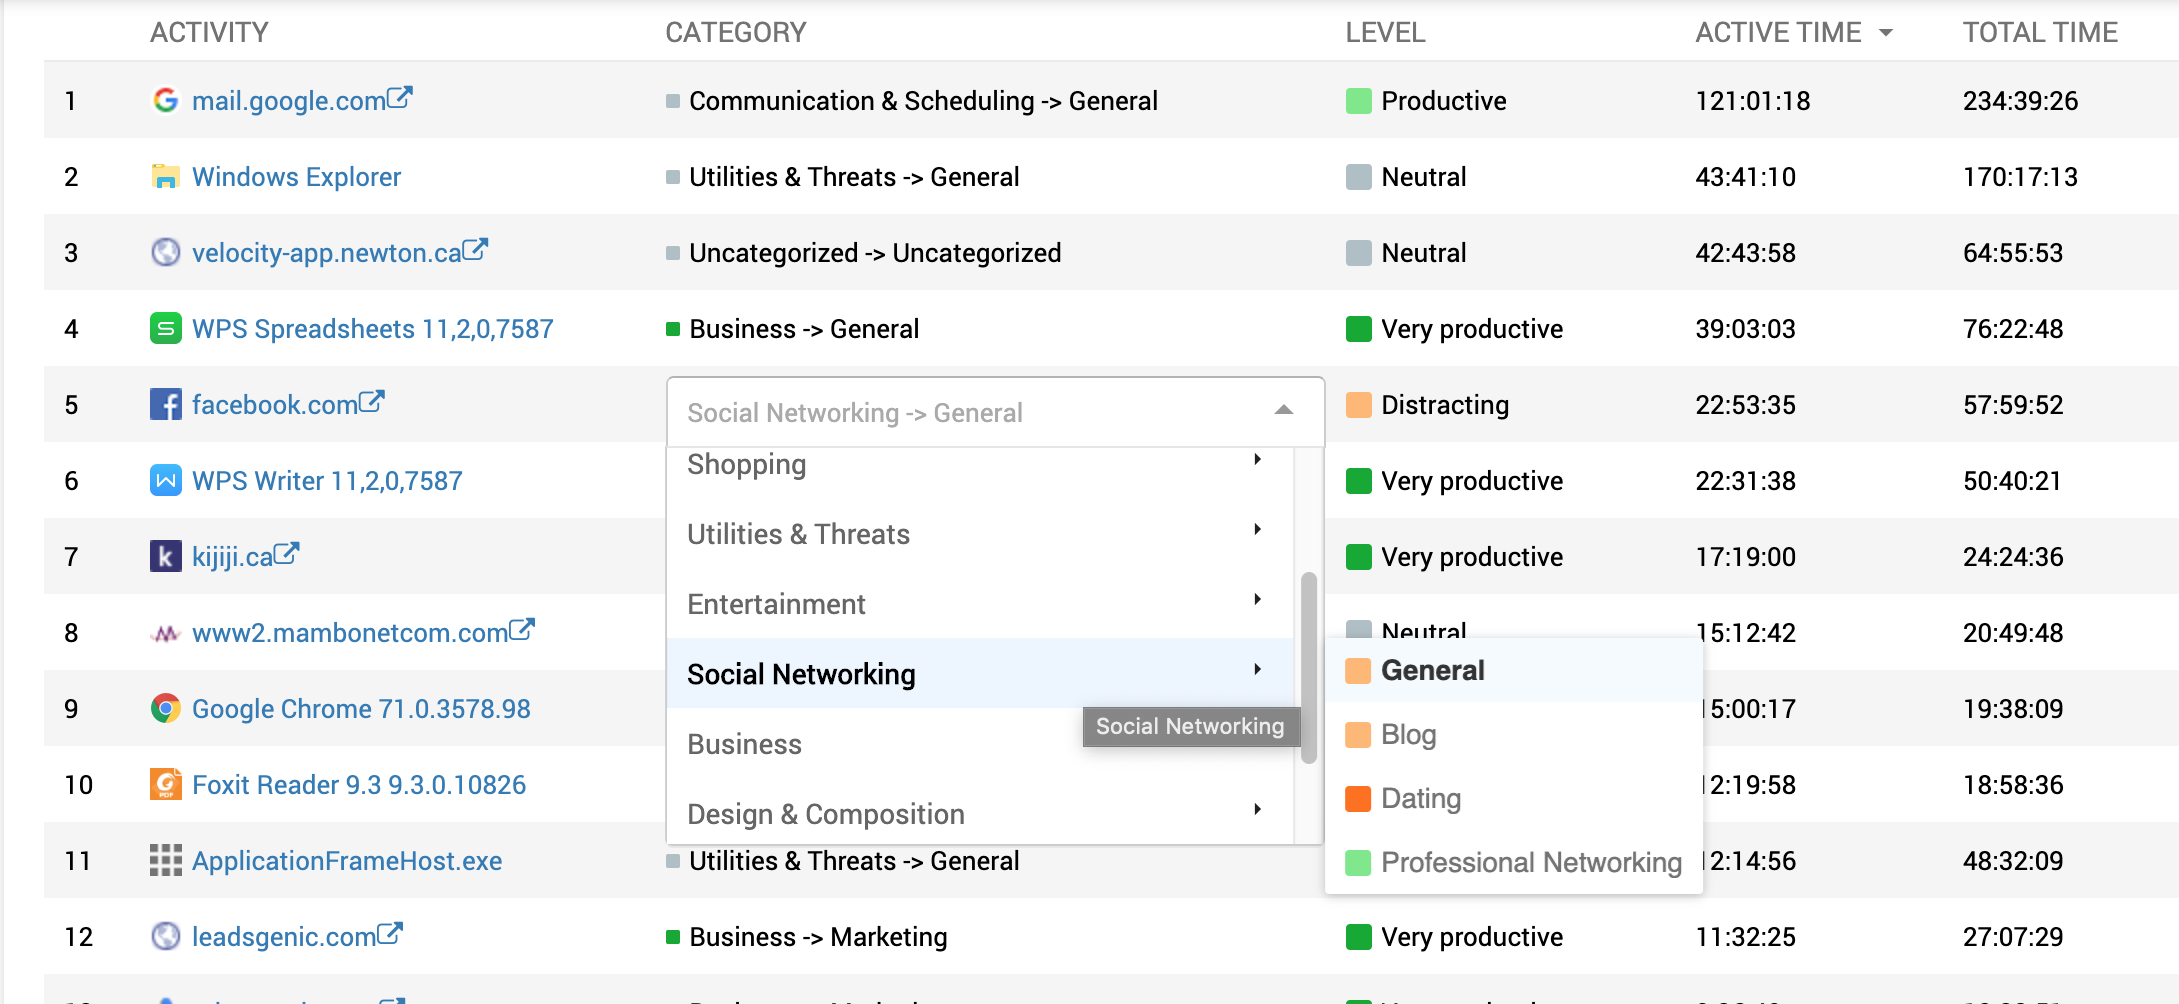The image size is (2179, 1004).
Task: Choose Professional Networking subcategory
Action: pos(1530,862)
